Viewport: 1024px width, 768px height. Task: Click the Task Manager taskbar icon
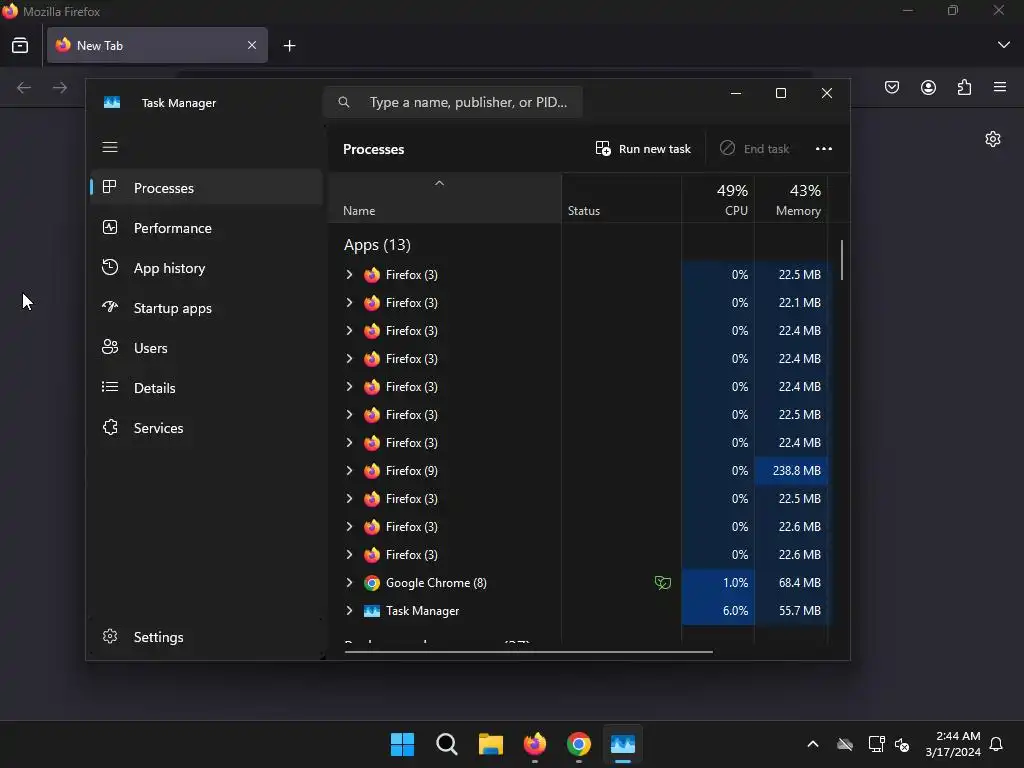pos(623,744)
